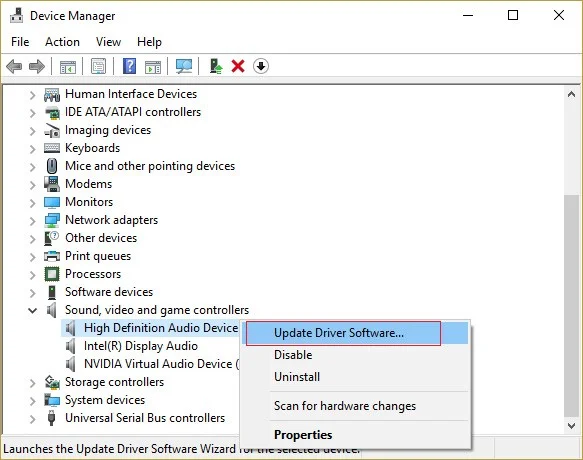Screen dimensions: 583x460
Task: Expand the Network adapters category
Action: tap(33, 221)
